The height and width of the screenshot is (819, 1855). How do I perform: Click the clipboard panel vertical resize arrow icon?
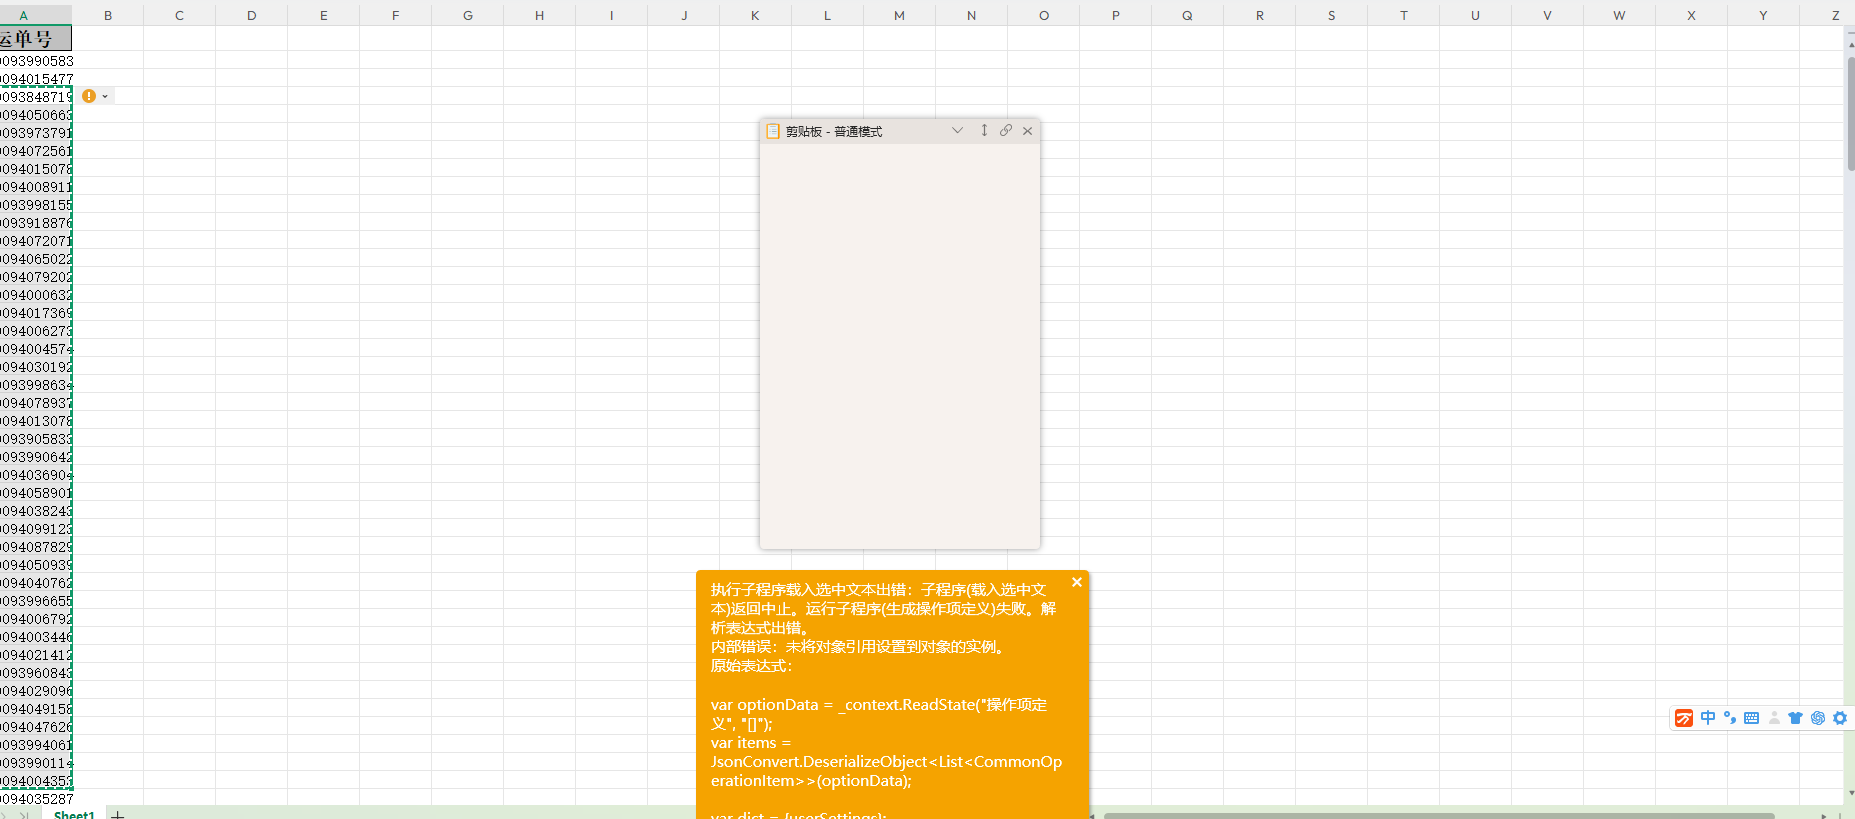(984, 130)
